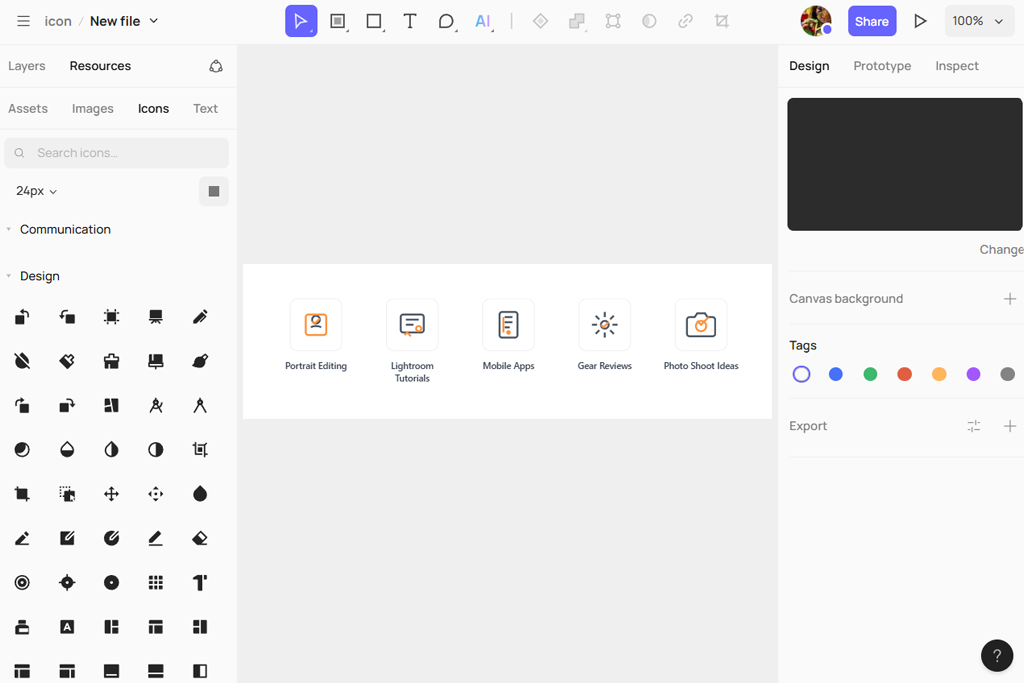Insert the crosshair focus icon

point(67,582)
